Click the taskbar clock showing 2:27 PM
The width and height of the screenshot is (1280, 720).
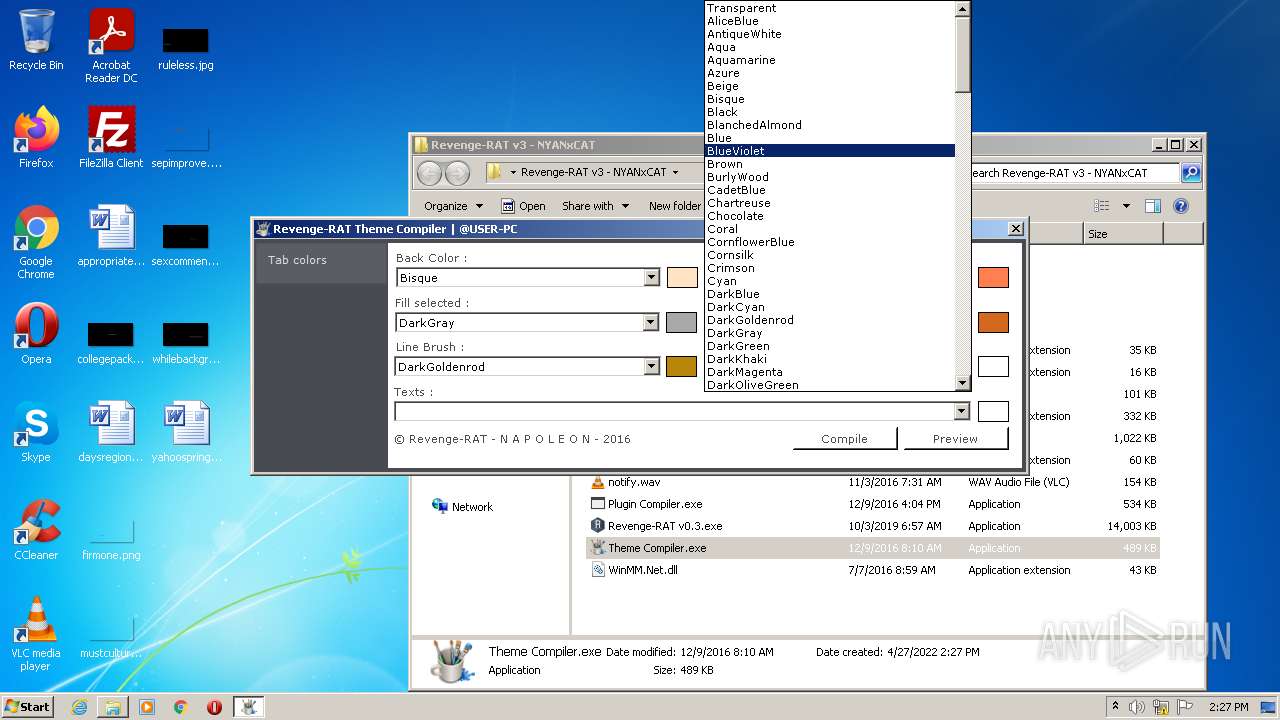click(1228, 707)
